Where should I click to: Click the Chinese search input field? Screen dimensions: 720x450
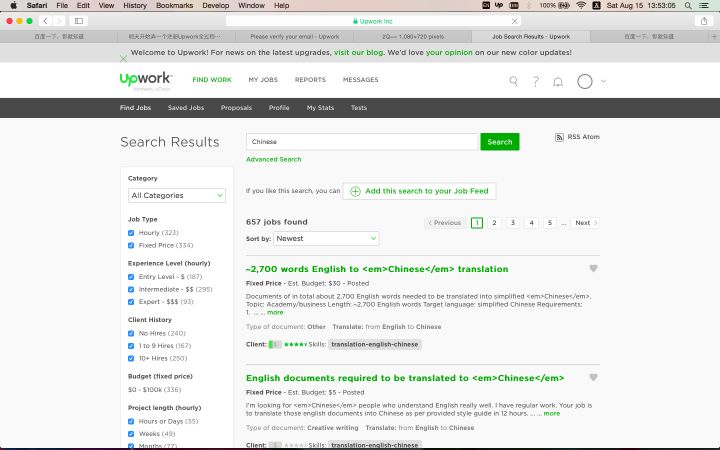tap(362, 142)
